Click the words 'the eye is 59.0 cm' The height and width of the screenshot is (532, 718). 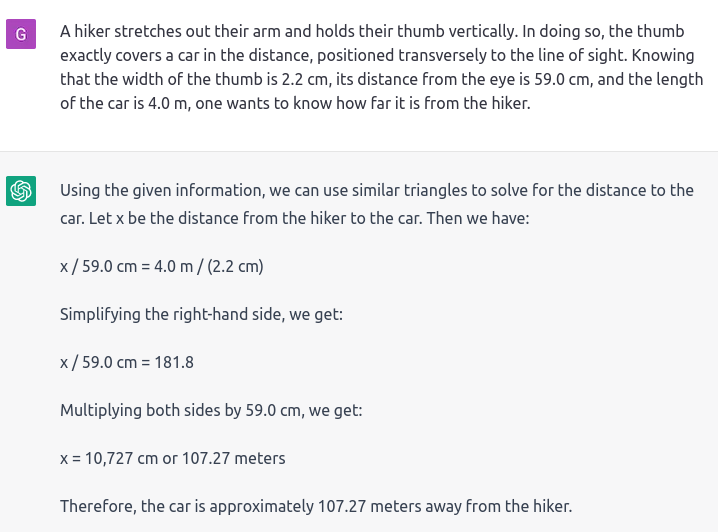[526, 79]
